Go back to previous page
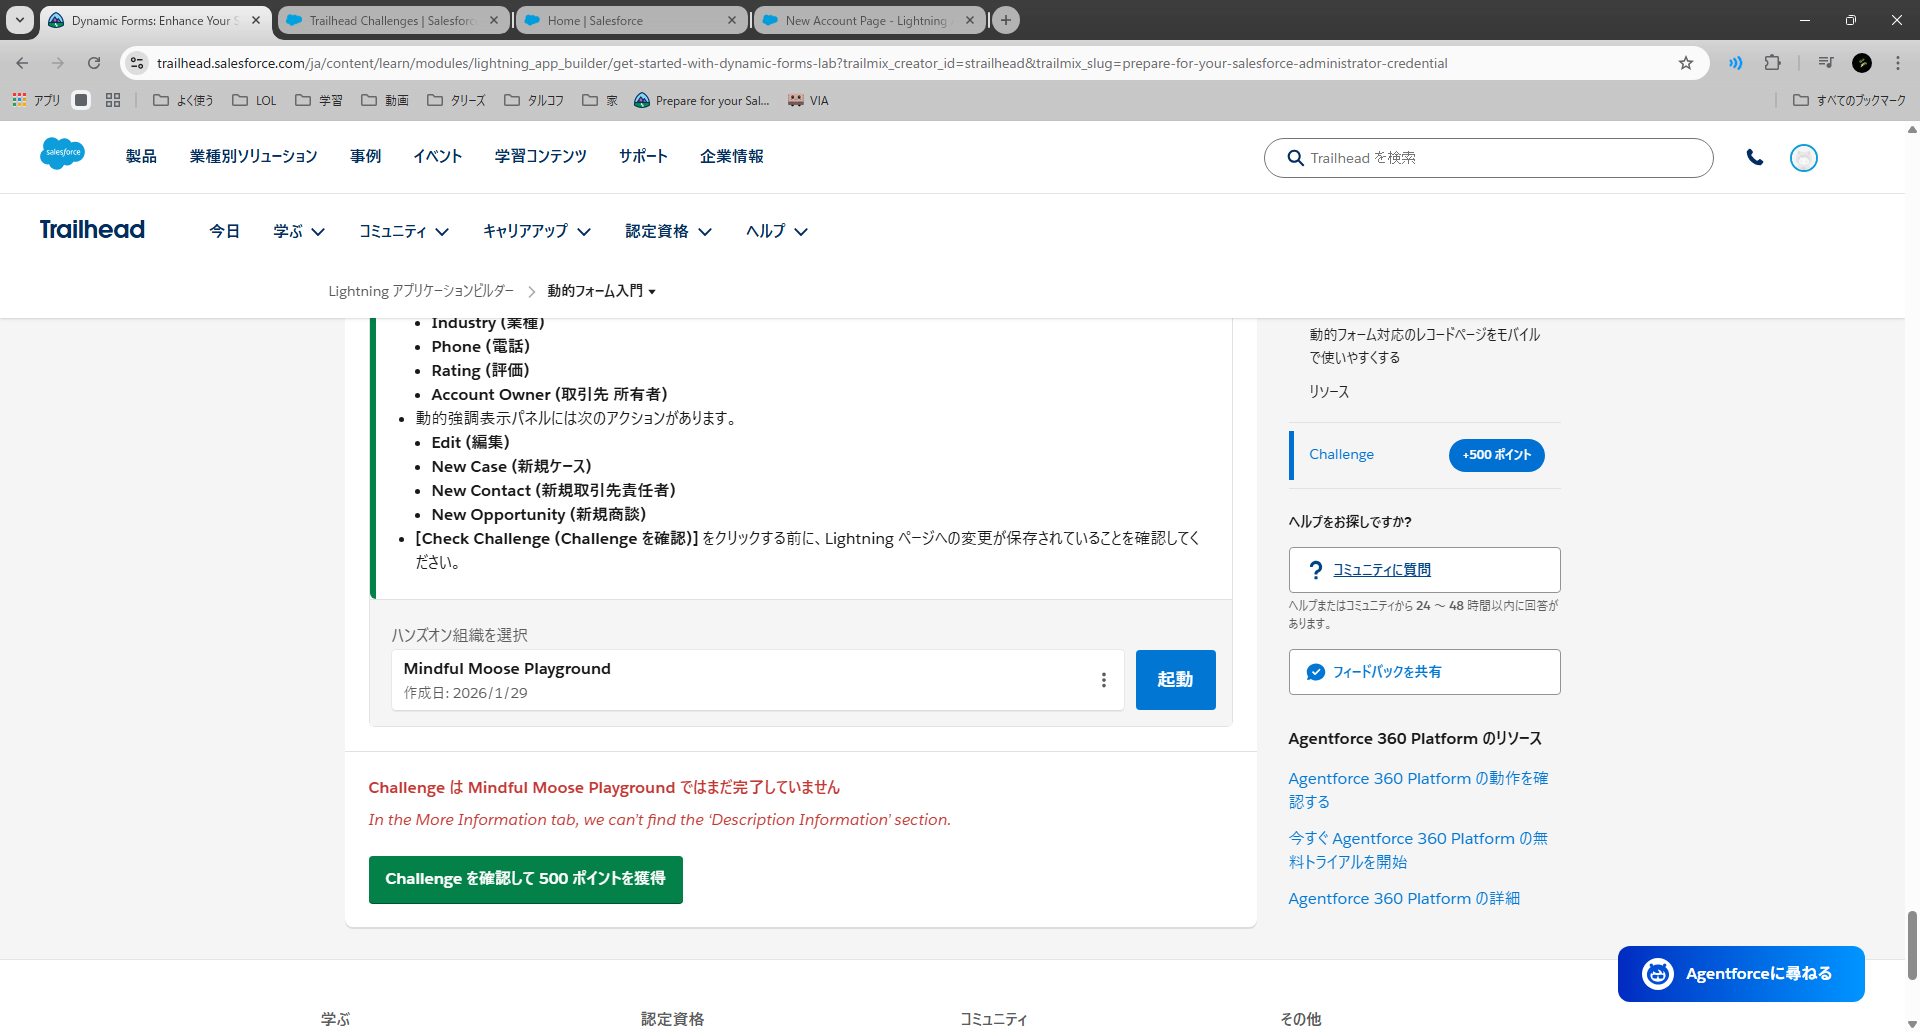This screenshot has height=1032, width=1920. pyautogui.click(x=22, y=63)
